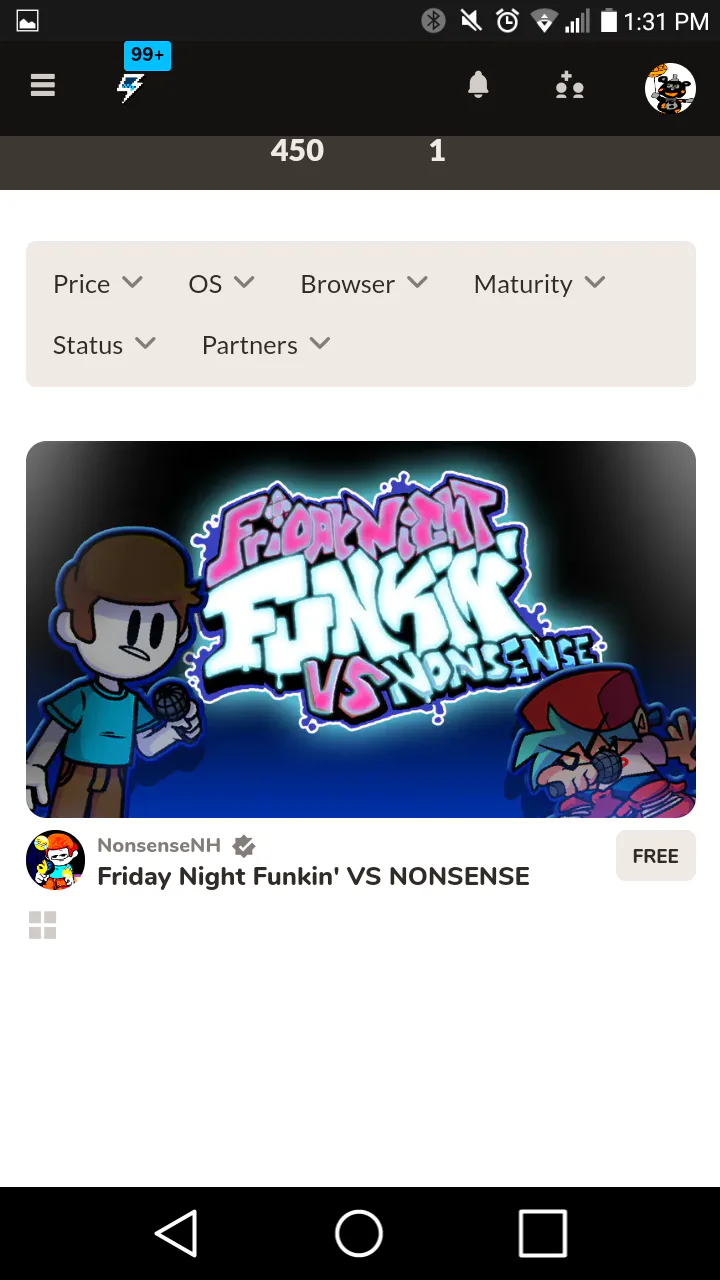Image resolution: width=720 pixels, height=1280 pixels.
Task: Open the Partners filter dropdown
Action: click(x=266, y=345)
